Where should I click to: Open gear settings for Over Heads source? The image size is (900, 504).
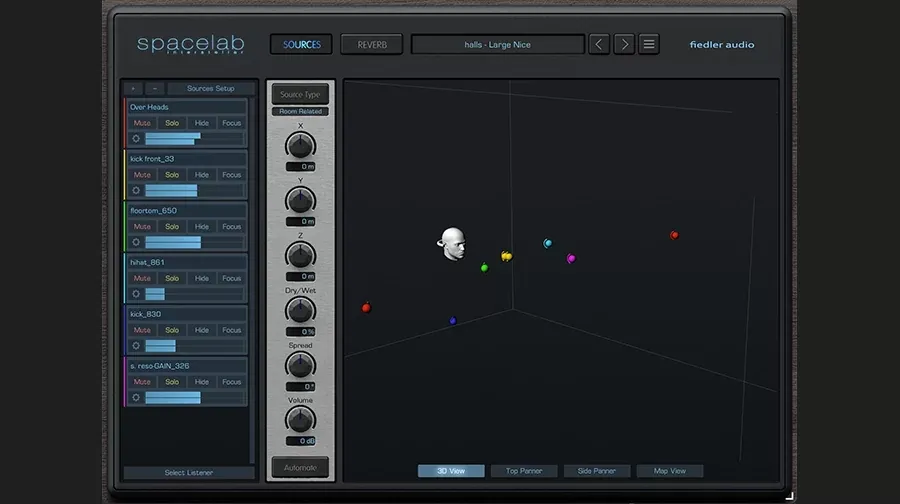(x=136, y=138)
